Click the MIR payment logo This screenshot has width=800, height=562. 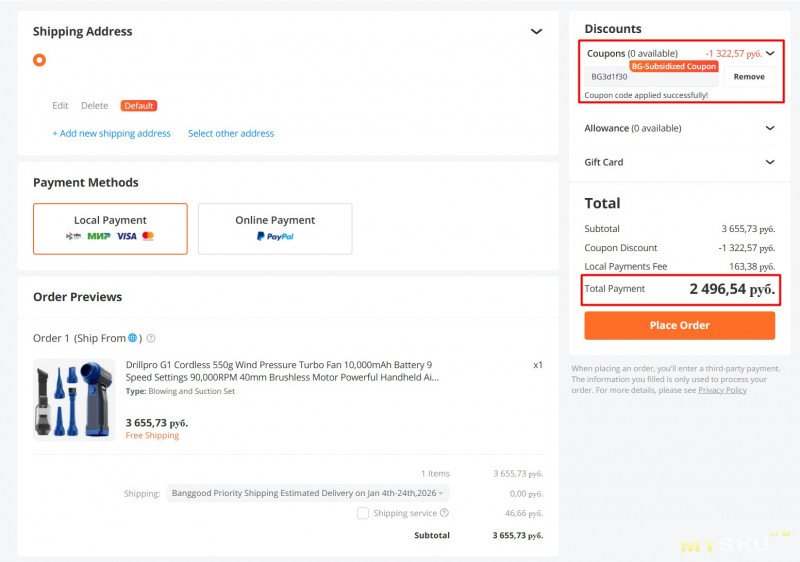point(98,236)
